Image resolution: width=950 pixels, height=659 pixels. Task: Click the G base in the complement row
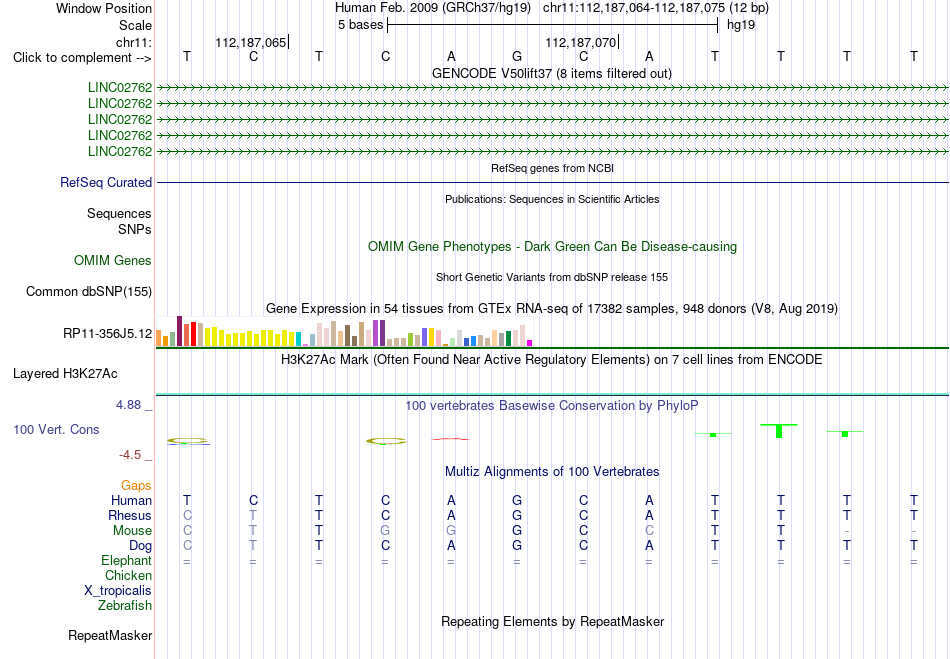pyautogui.click(x=517, y=56)
